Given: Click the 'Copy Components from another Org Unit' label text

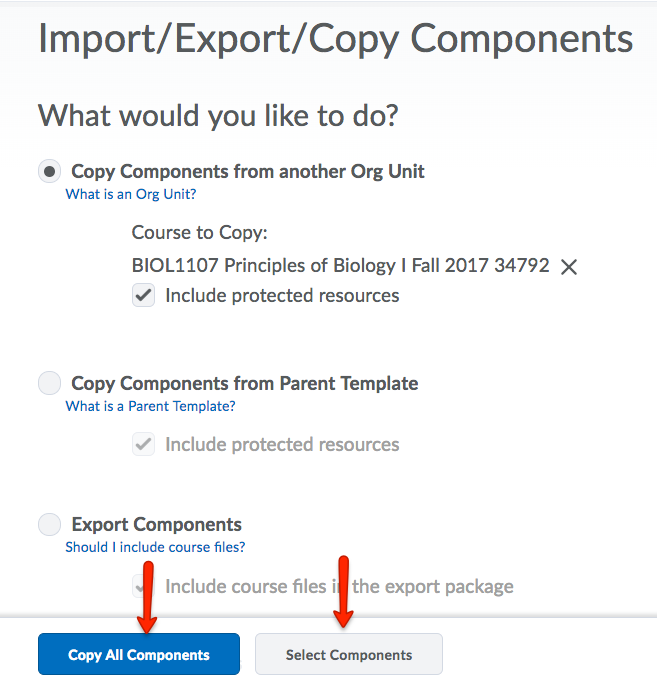Looking at the screenshot, I should (x=248, y=171).
